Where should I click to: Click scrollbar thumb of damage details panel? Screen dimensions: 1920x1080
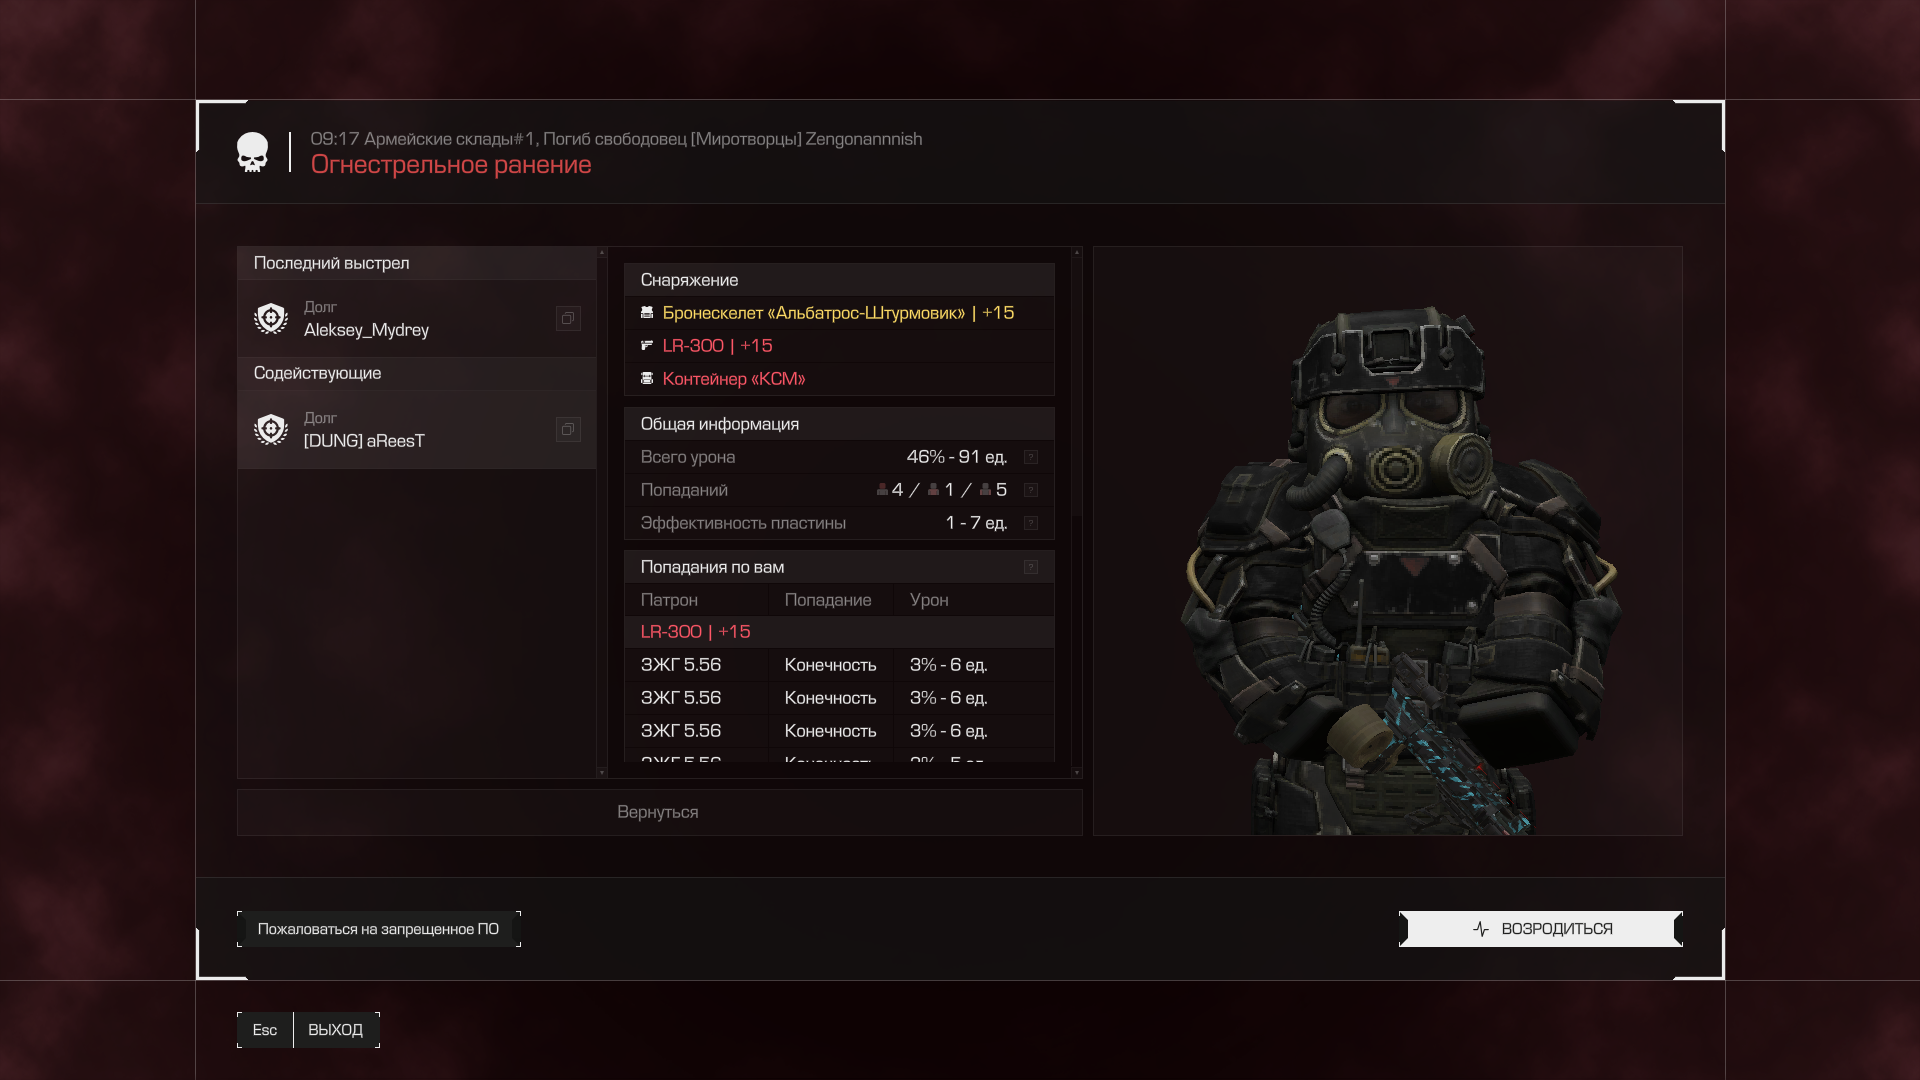point(1076,388)
